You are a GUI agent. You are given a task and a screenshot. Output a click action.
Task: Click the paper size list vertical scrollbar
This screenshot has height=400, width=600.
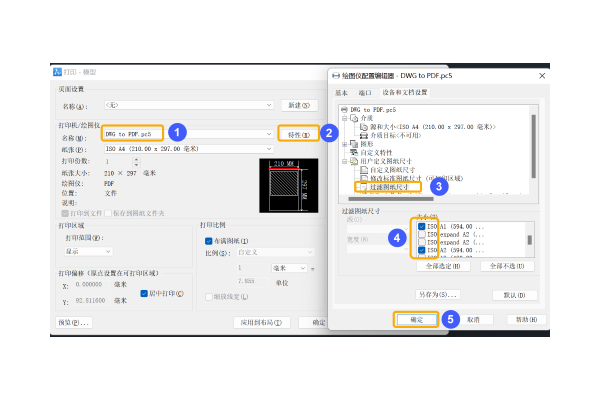point(530,240)
